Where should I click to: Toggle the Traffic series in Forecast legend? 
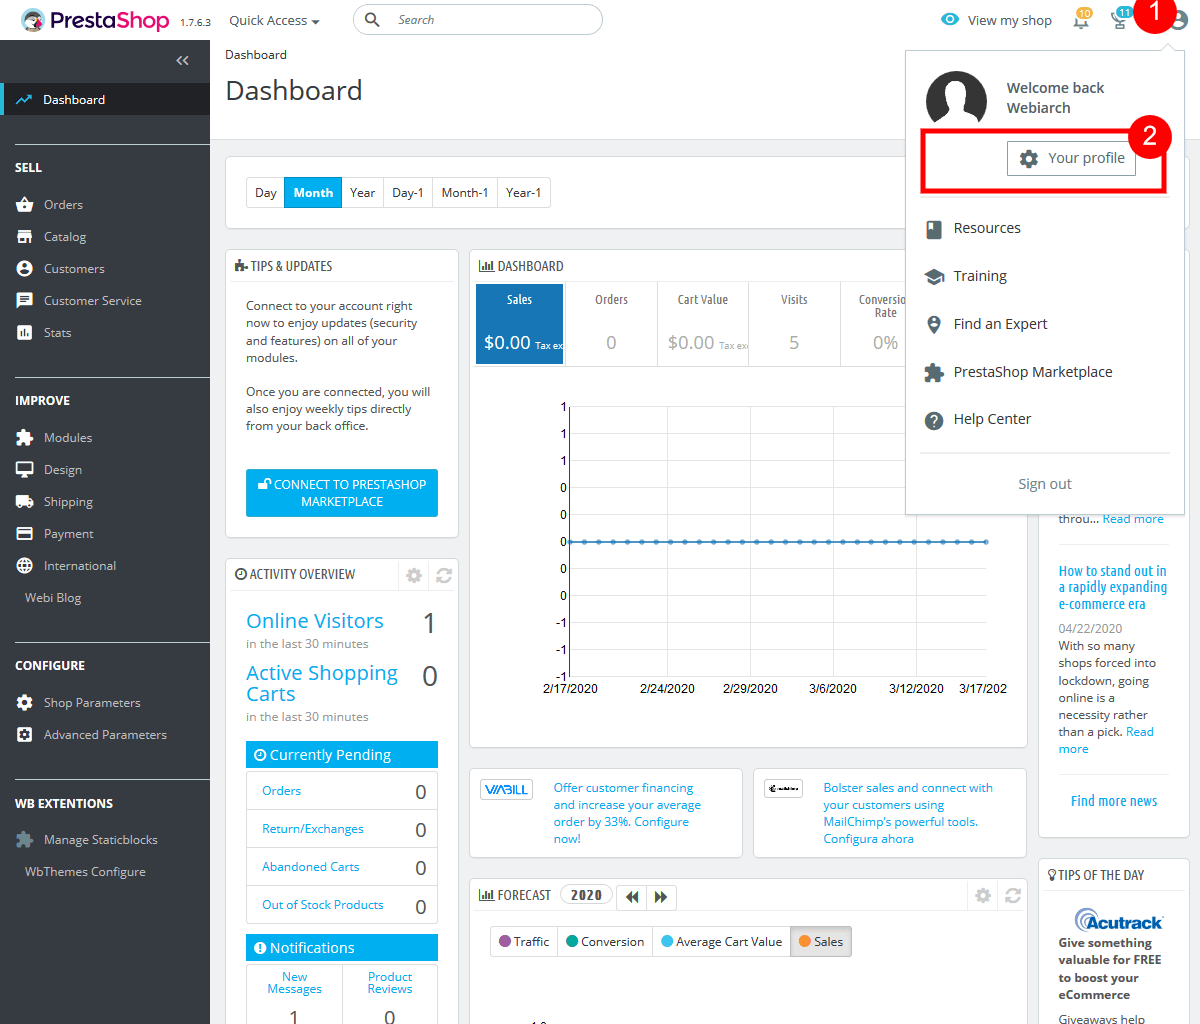point(523,941)
